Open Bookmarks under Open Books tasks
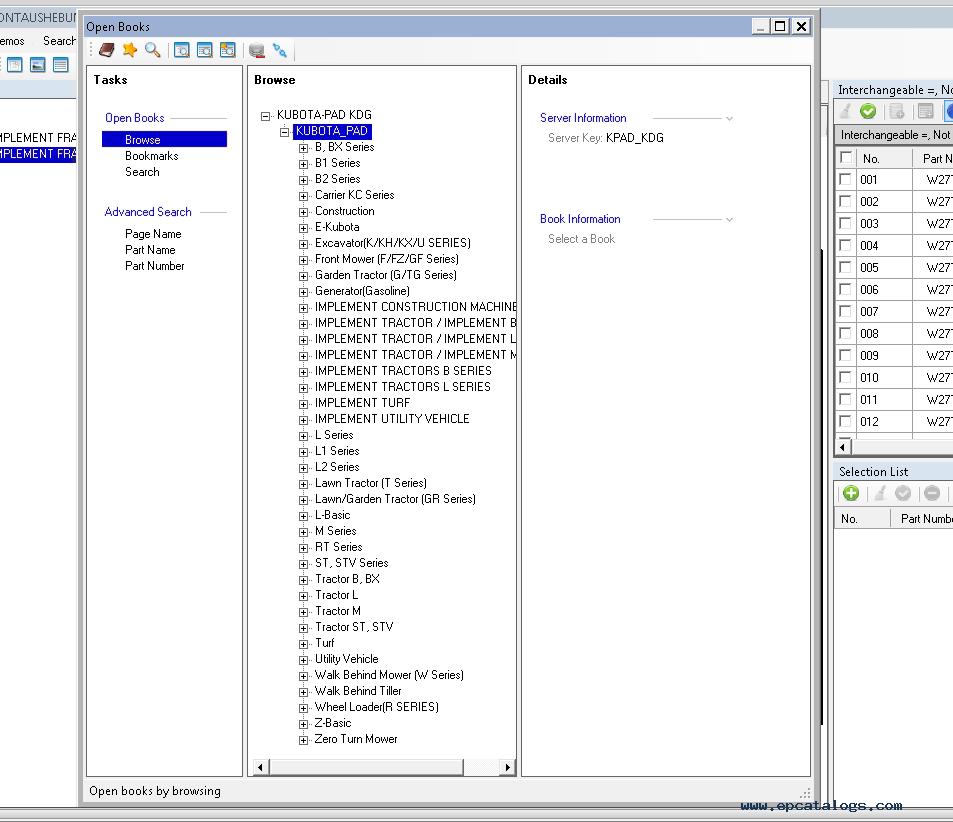Screen dimensions: 953x822 pos(152,156)
